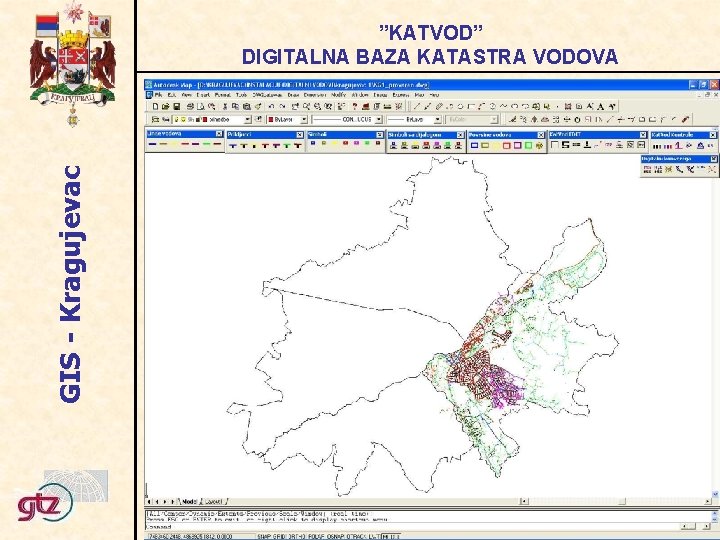720x540 pixels.
Task: Open the Draw menu
Action: coord(293,95)
